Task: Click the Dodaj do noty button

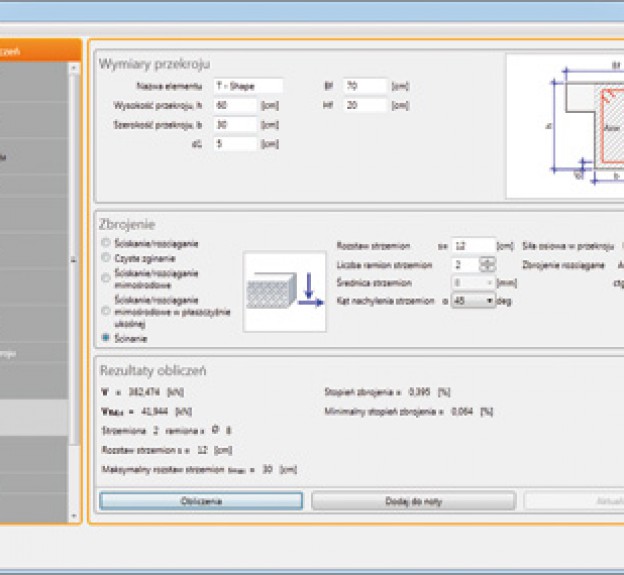Action: 413,500
